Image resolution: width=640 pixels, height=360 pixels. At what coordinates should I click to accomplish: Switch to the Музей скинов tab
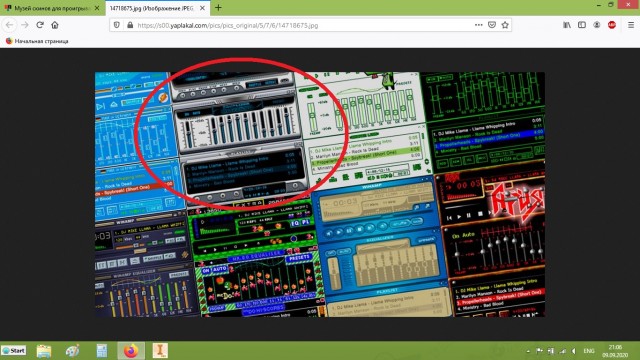[52, 8]
